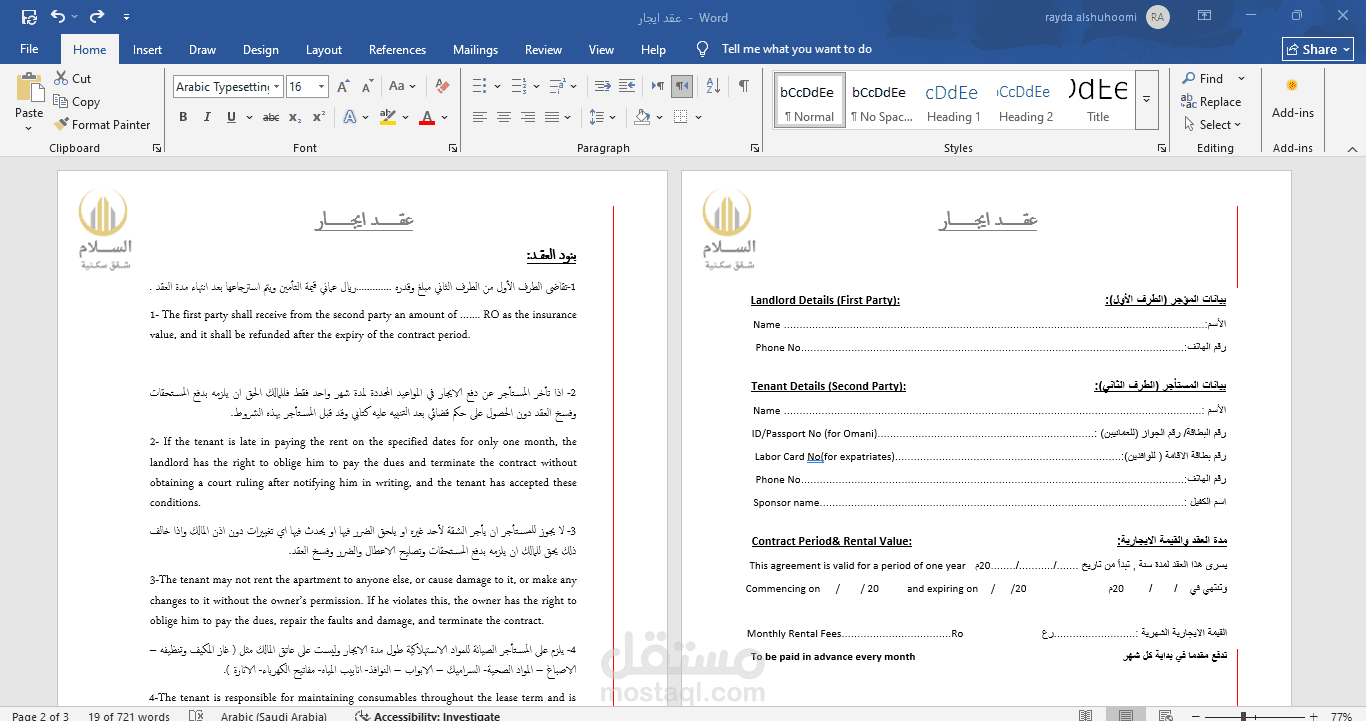The height and width of the screenshot is (721, 1366).
Task: Switch to the Review tab
Action: click(543, 49)
